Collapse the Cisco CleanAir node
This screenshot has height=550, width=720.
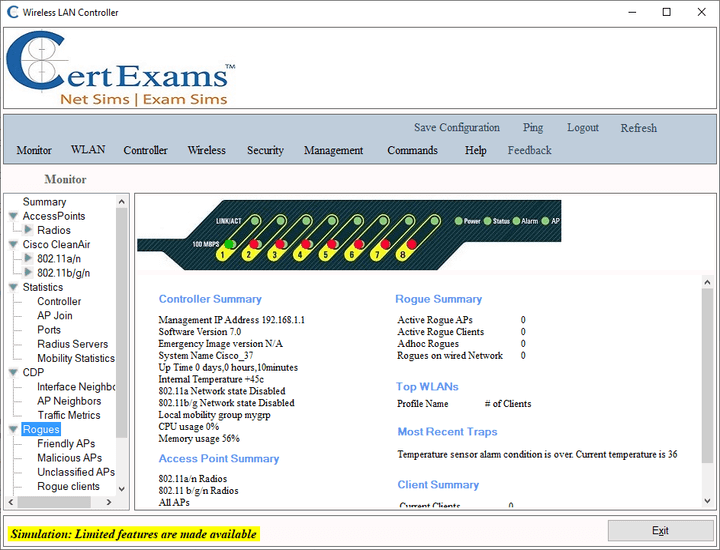(x=13, y=245)
